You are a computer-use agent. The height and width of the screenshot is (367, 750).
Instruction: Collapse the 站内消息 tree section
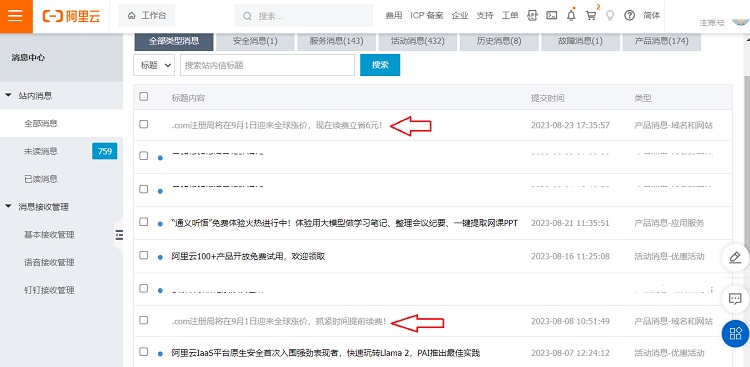[8, 96]
